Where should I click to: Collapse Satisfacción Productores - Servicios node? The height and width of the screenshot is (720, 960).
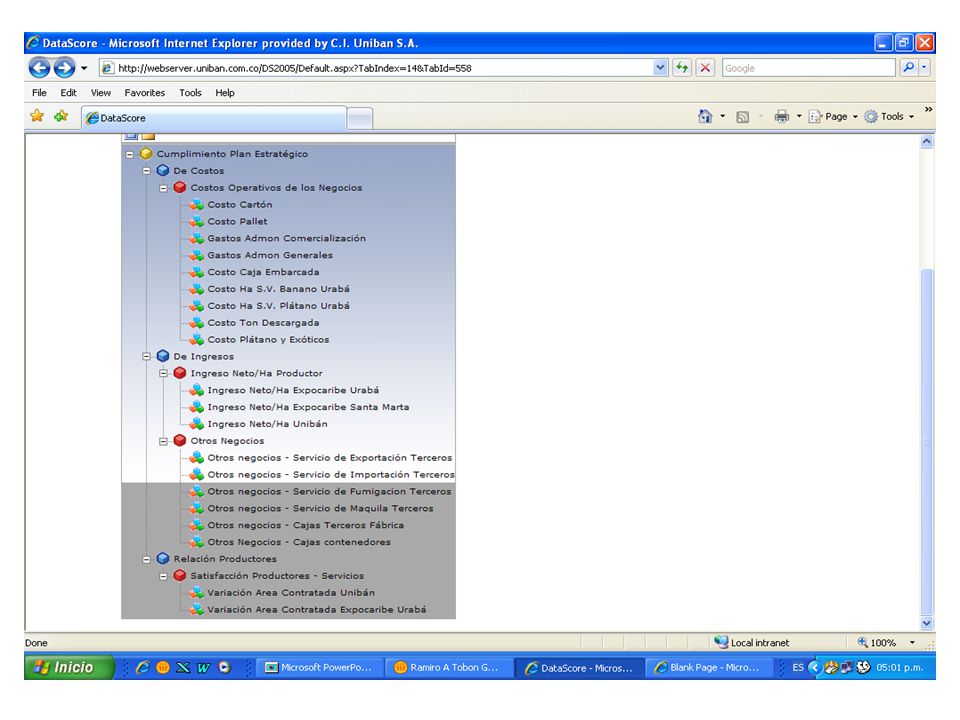coord(163,576)
